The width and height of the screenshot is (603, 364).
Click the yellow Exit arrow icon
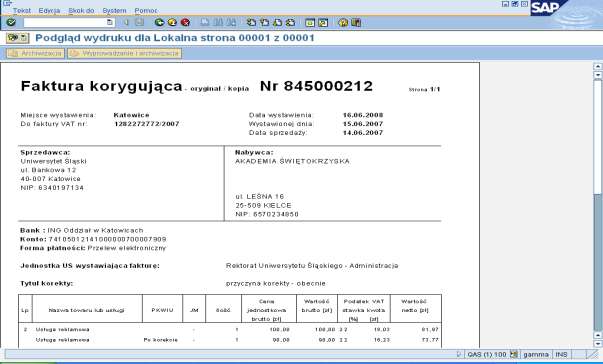tap(172, 23)
